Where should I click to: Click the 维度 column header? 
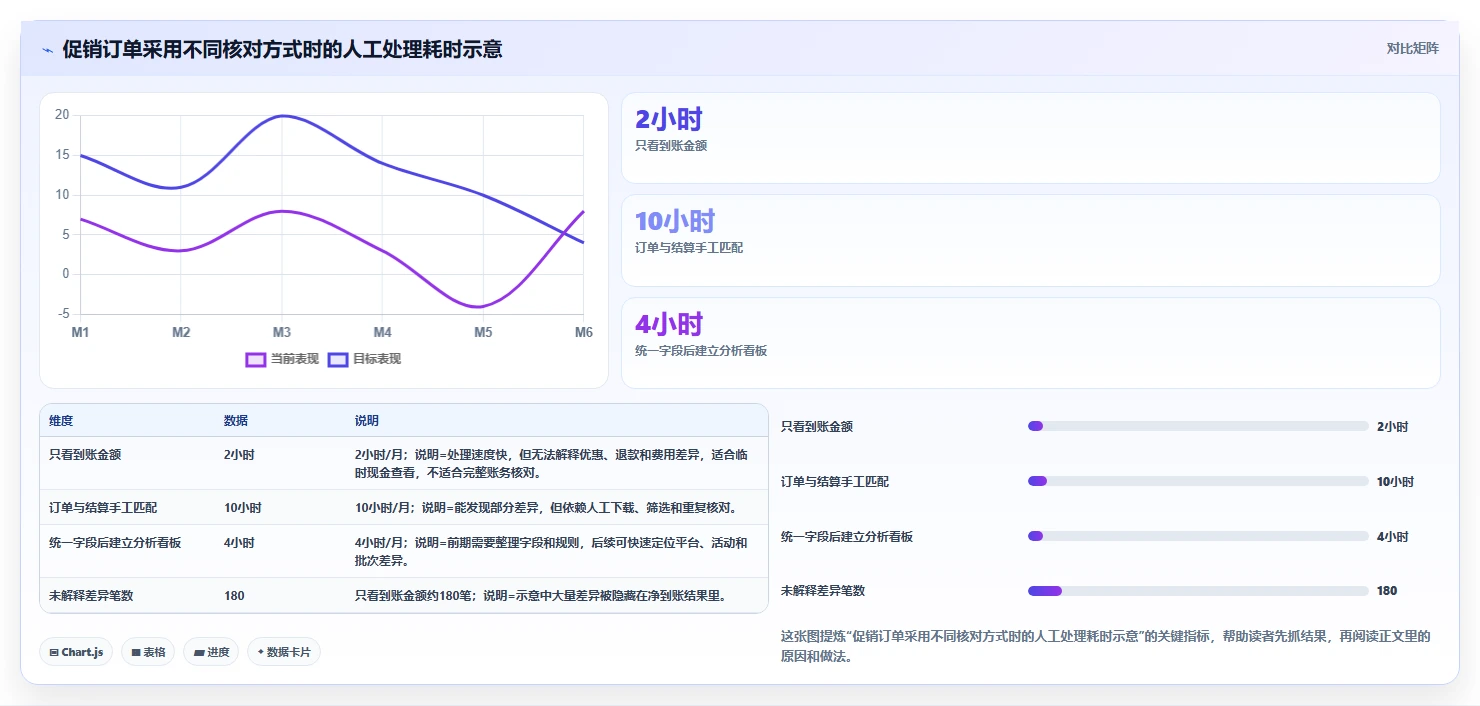[61, 421]
